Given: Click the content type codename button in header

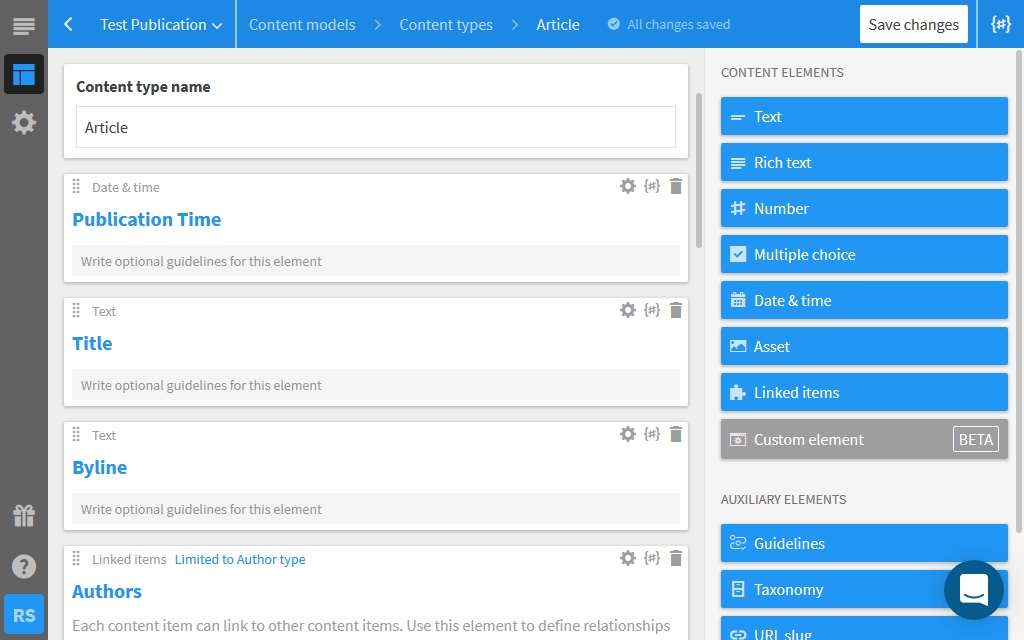Looking at the screenshot, I should pos(1000,24).
